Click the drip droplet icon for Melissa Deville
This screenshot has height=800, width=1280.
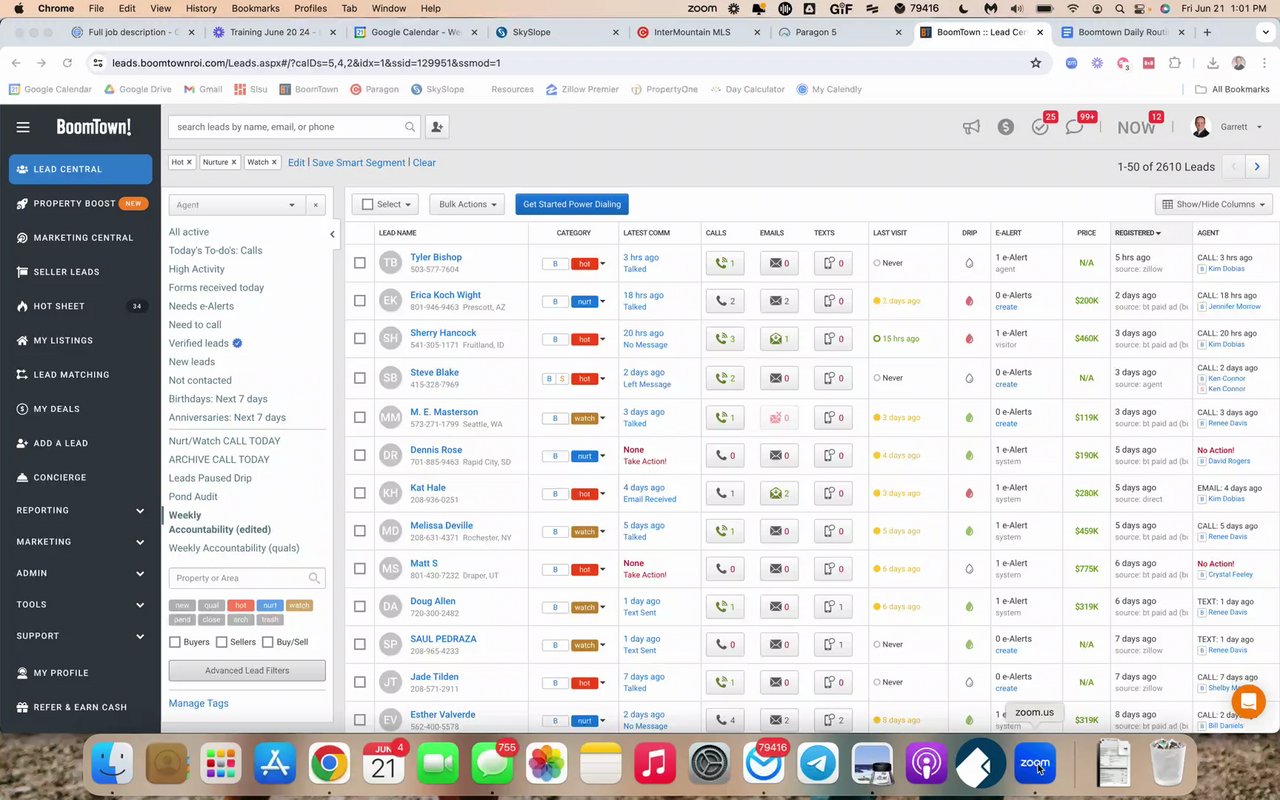coord(969,531)
